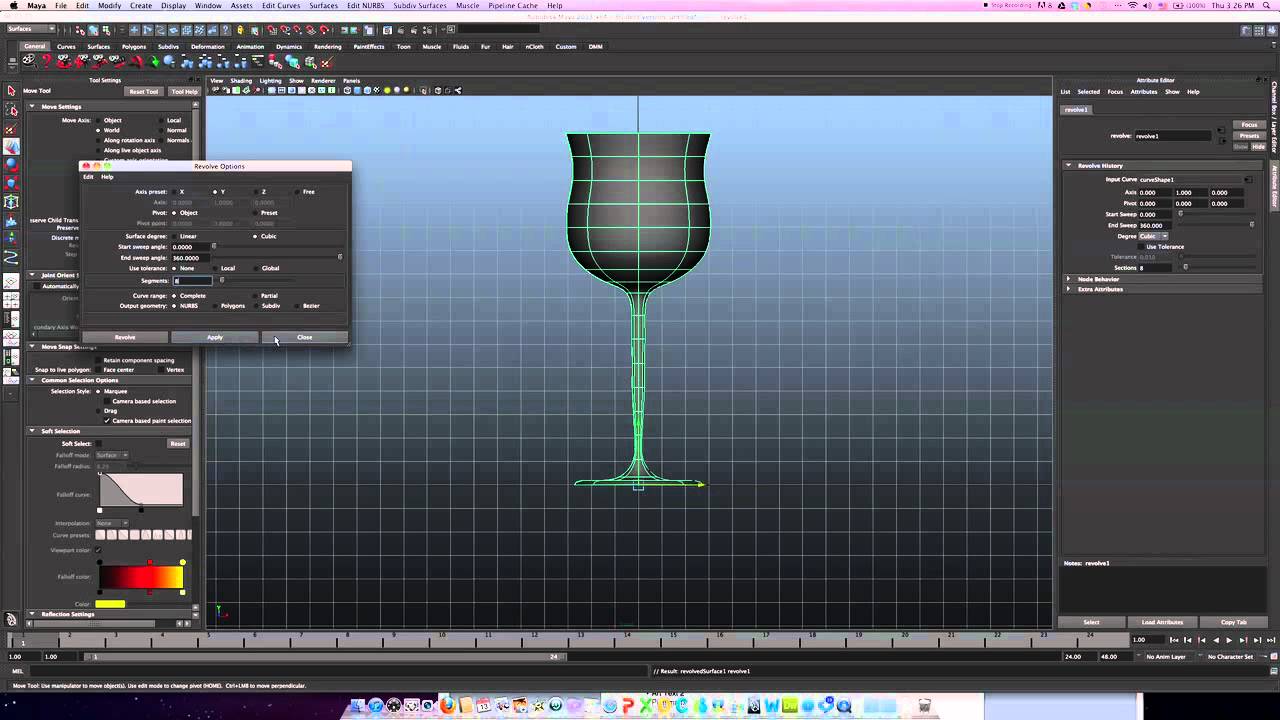Collapse the Move Settings section
1280x720 pixels.
click(x=32, y=106)
